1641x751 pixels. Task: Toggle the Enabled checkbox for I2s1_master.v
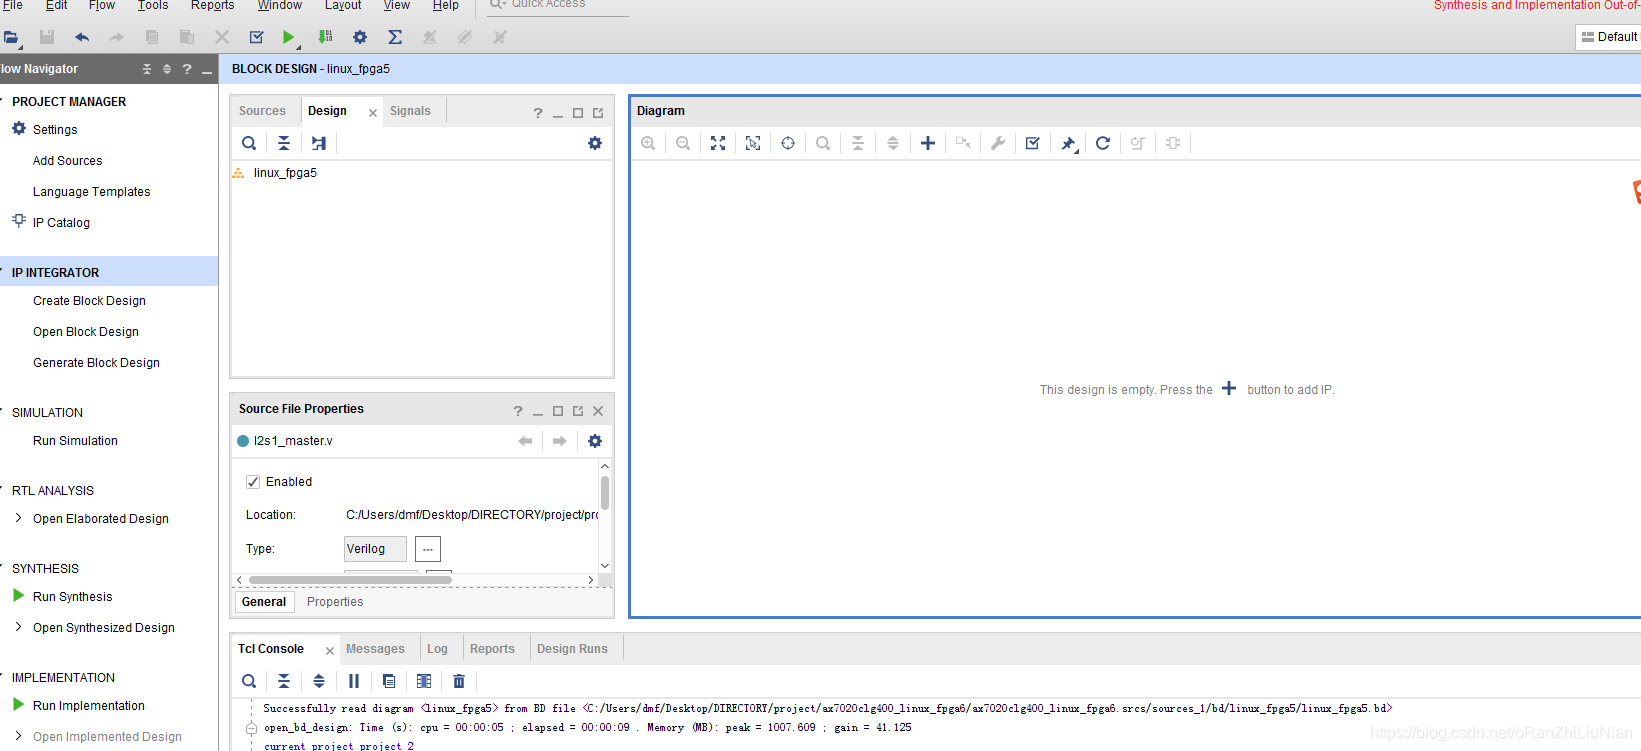tap(253, 482)
